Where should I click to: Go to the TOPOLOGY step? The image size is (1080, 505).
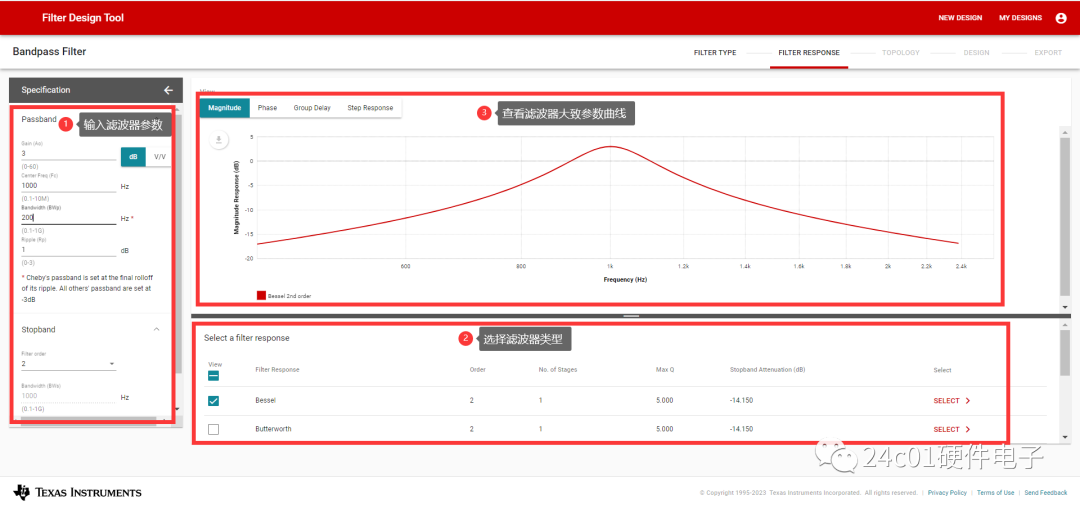point(900,53)
